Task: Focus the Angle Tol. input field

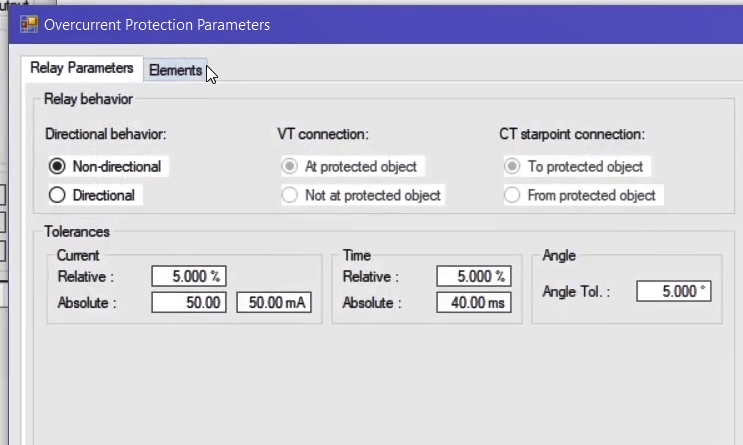Action: (673, 292)
